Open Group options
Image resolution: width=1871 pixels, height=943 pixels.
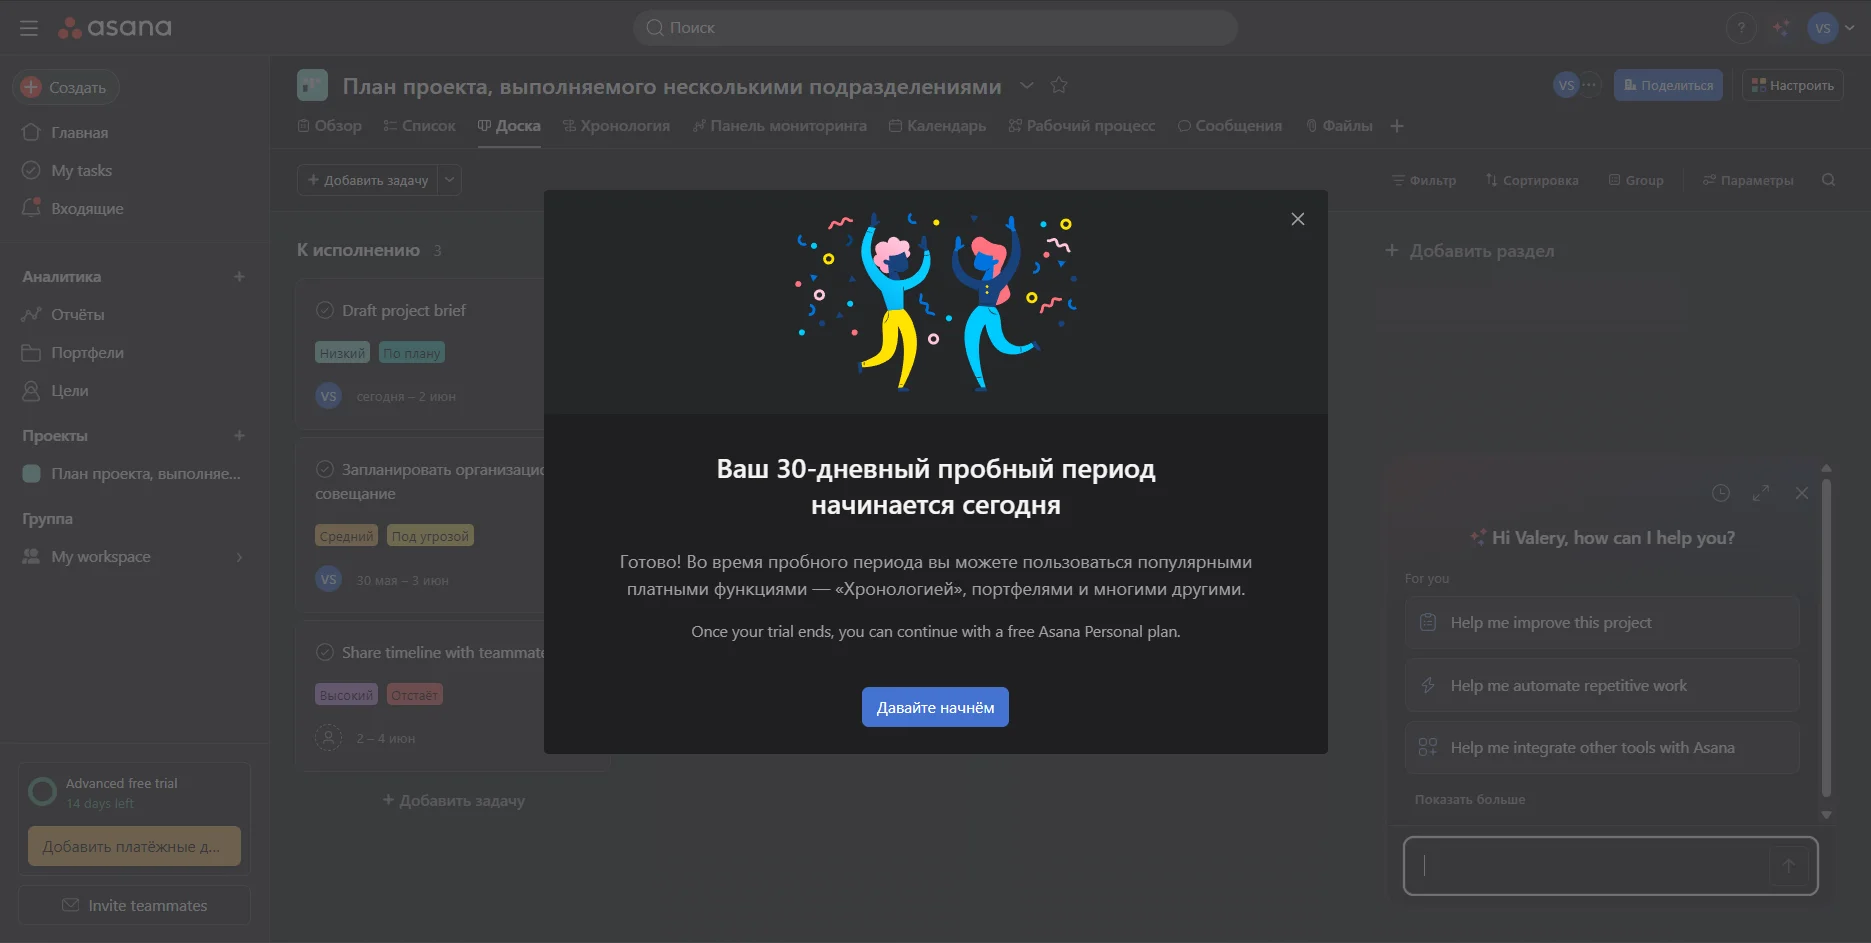point(1636,180)
